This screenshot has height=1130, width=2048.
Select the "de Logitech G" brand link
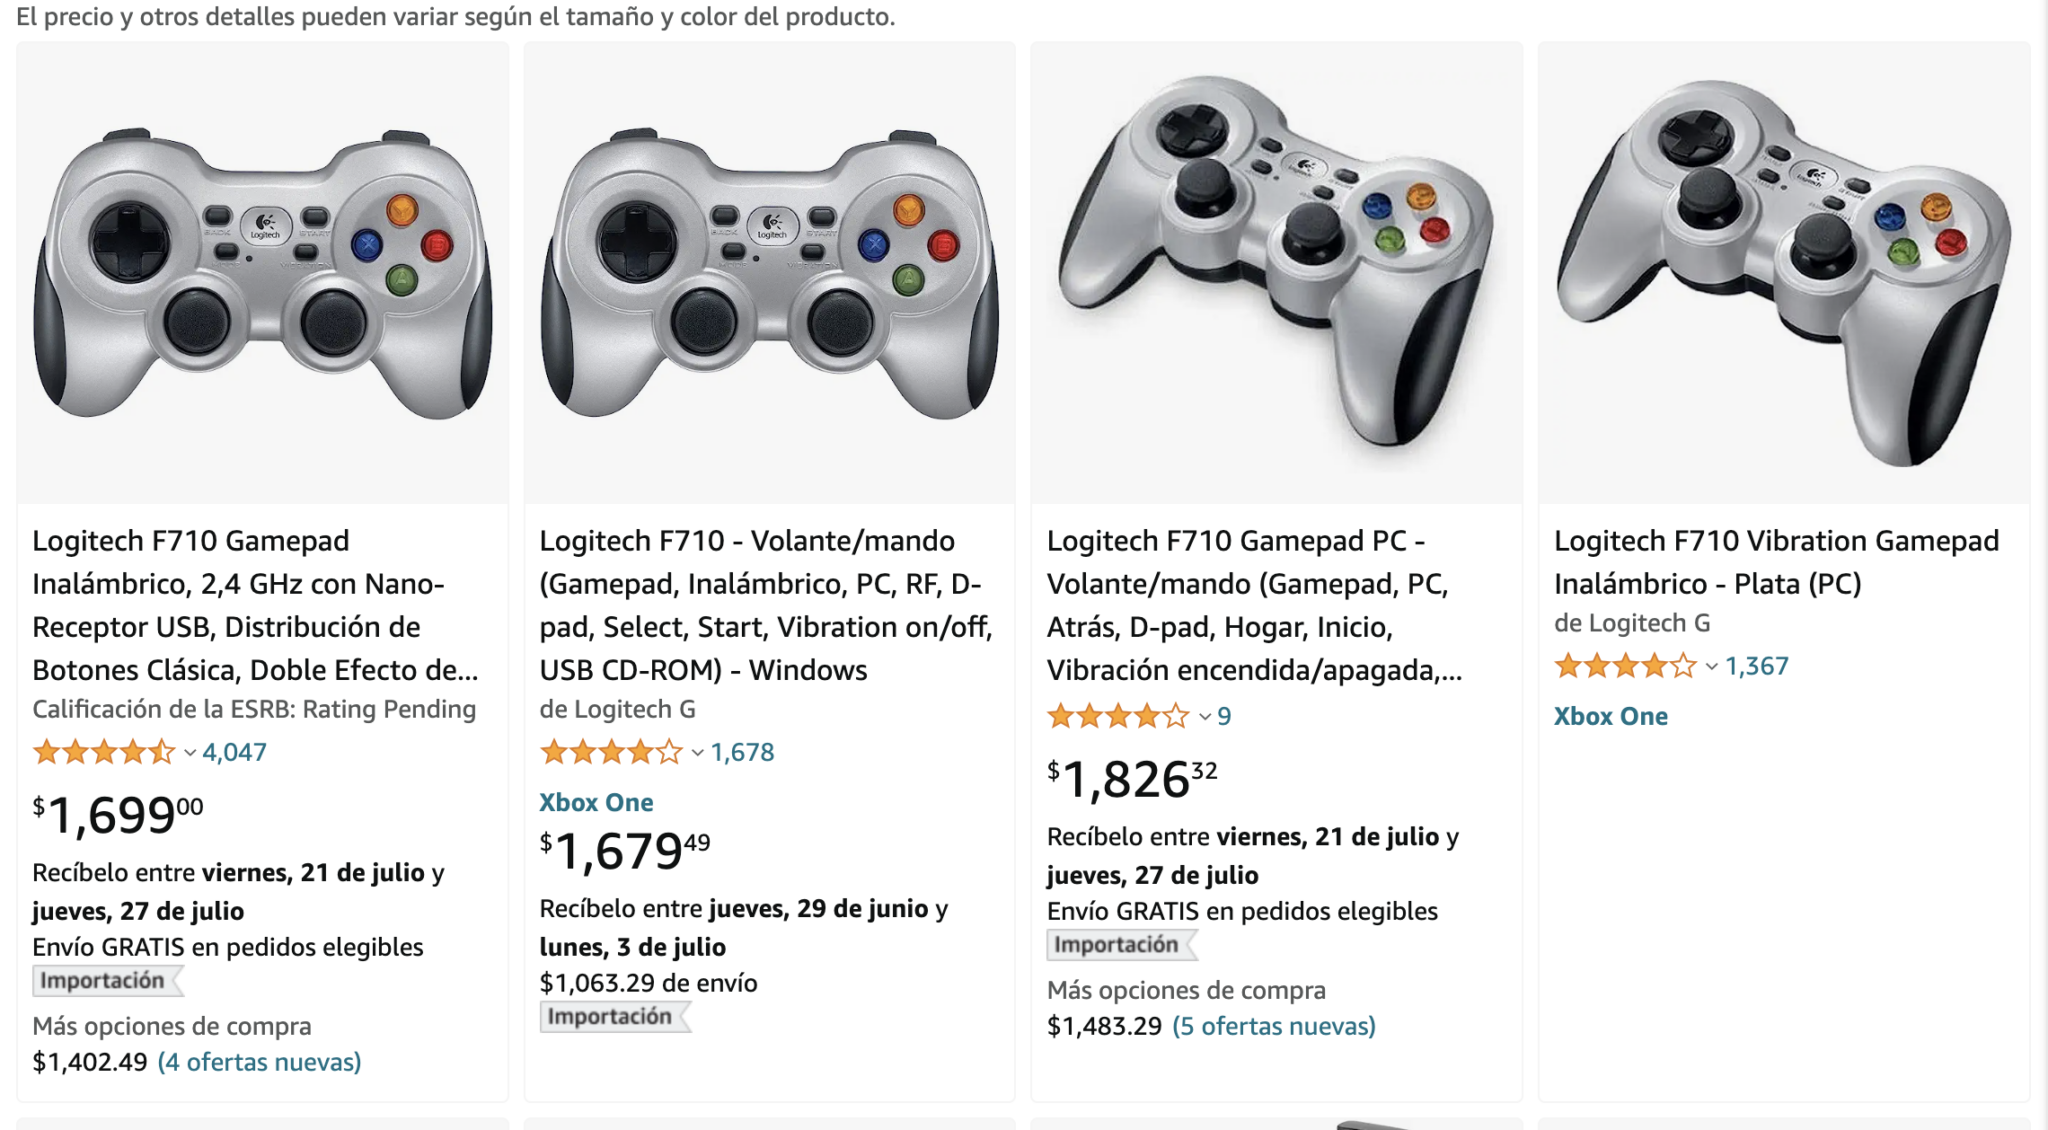click(614, 709)
